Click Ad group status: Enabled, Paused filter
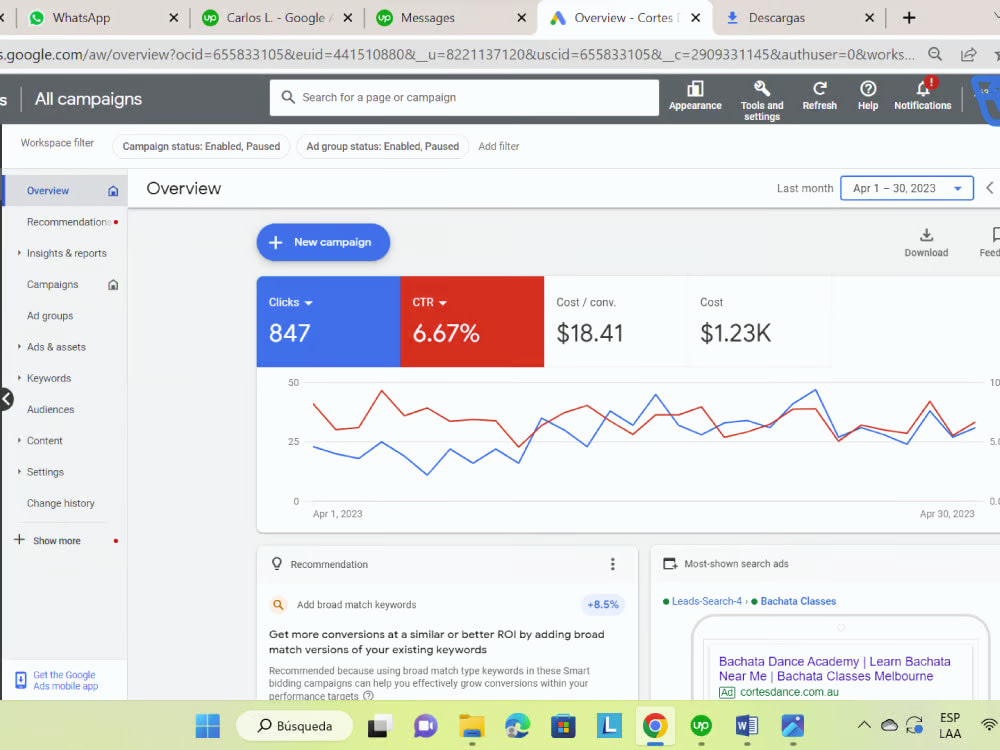This screenshot has width=1000, height=750. coord(383,146)
